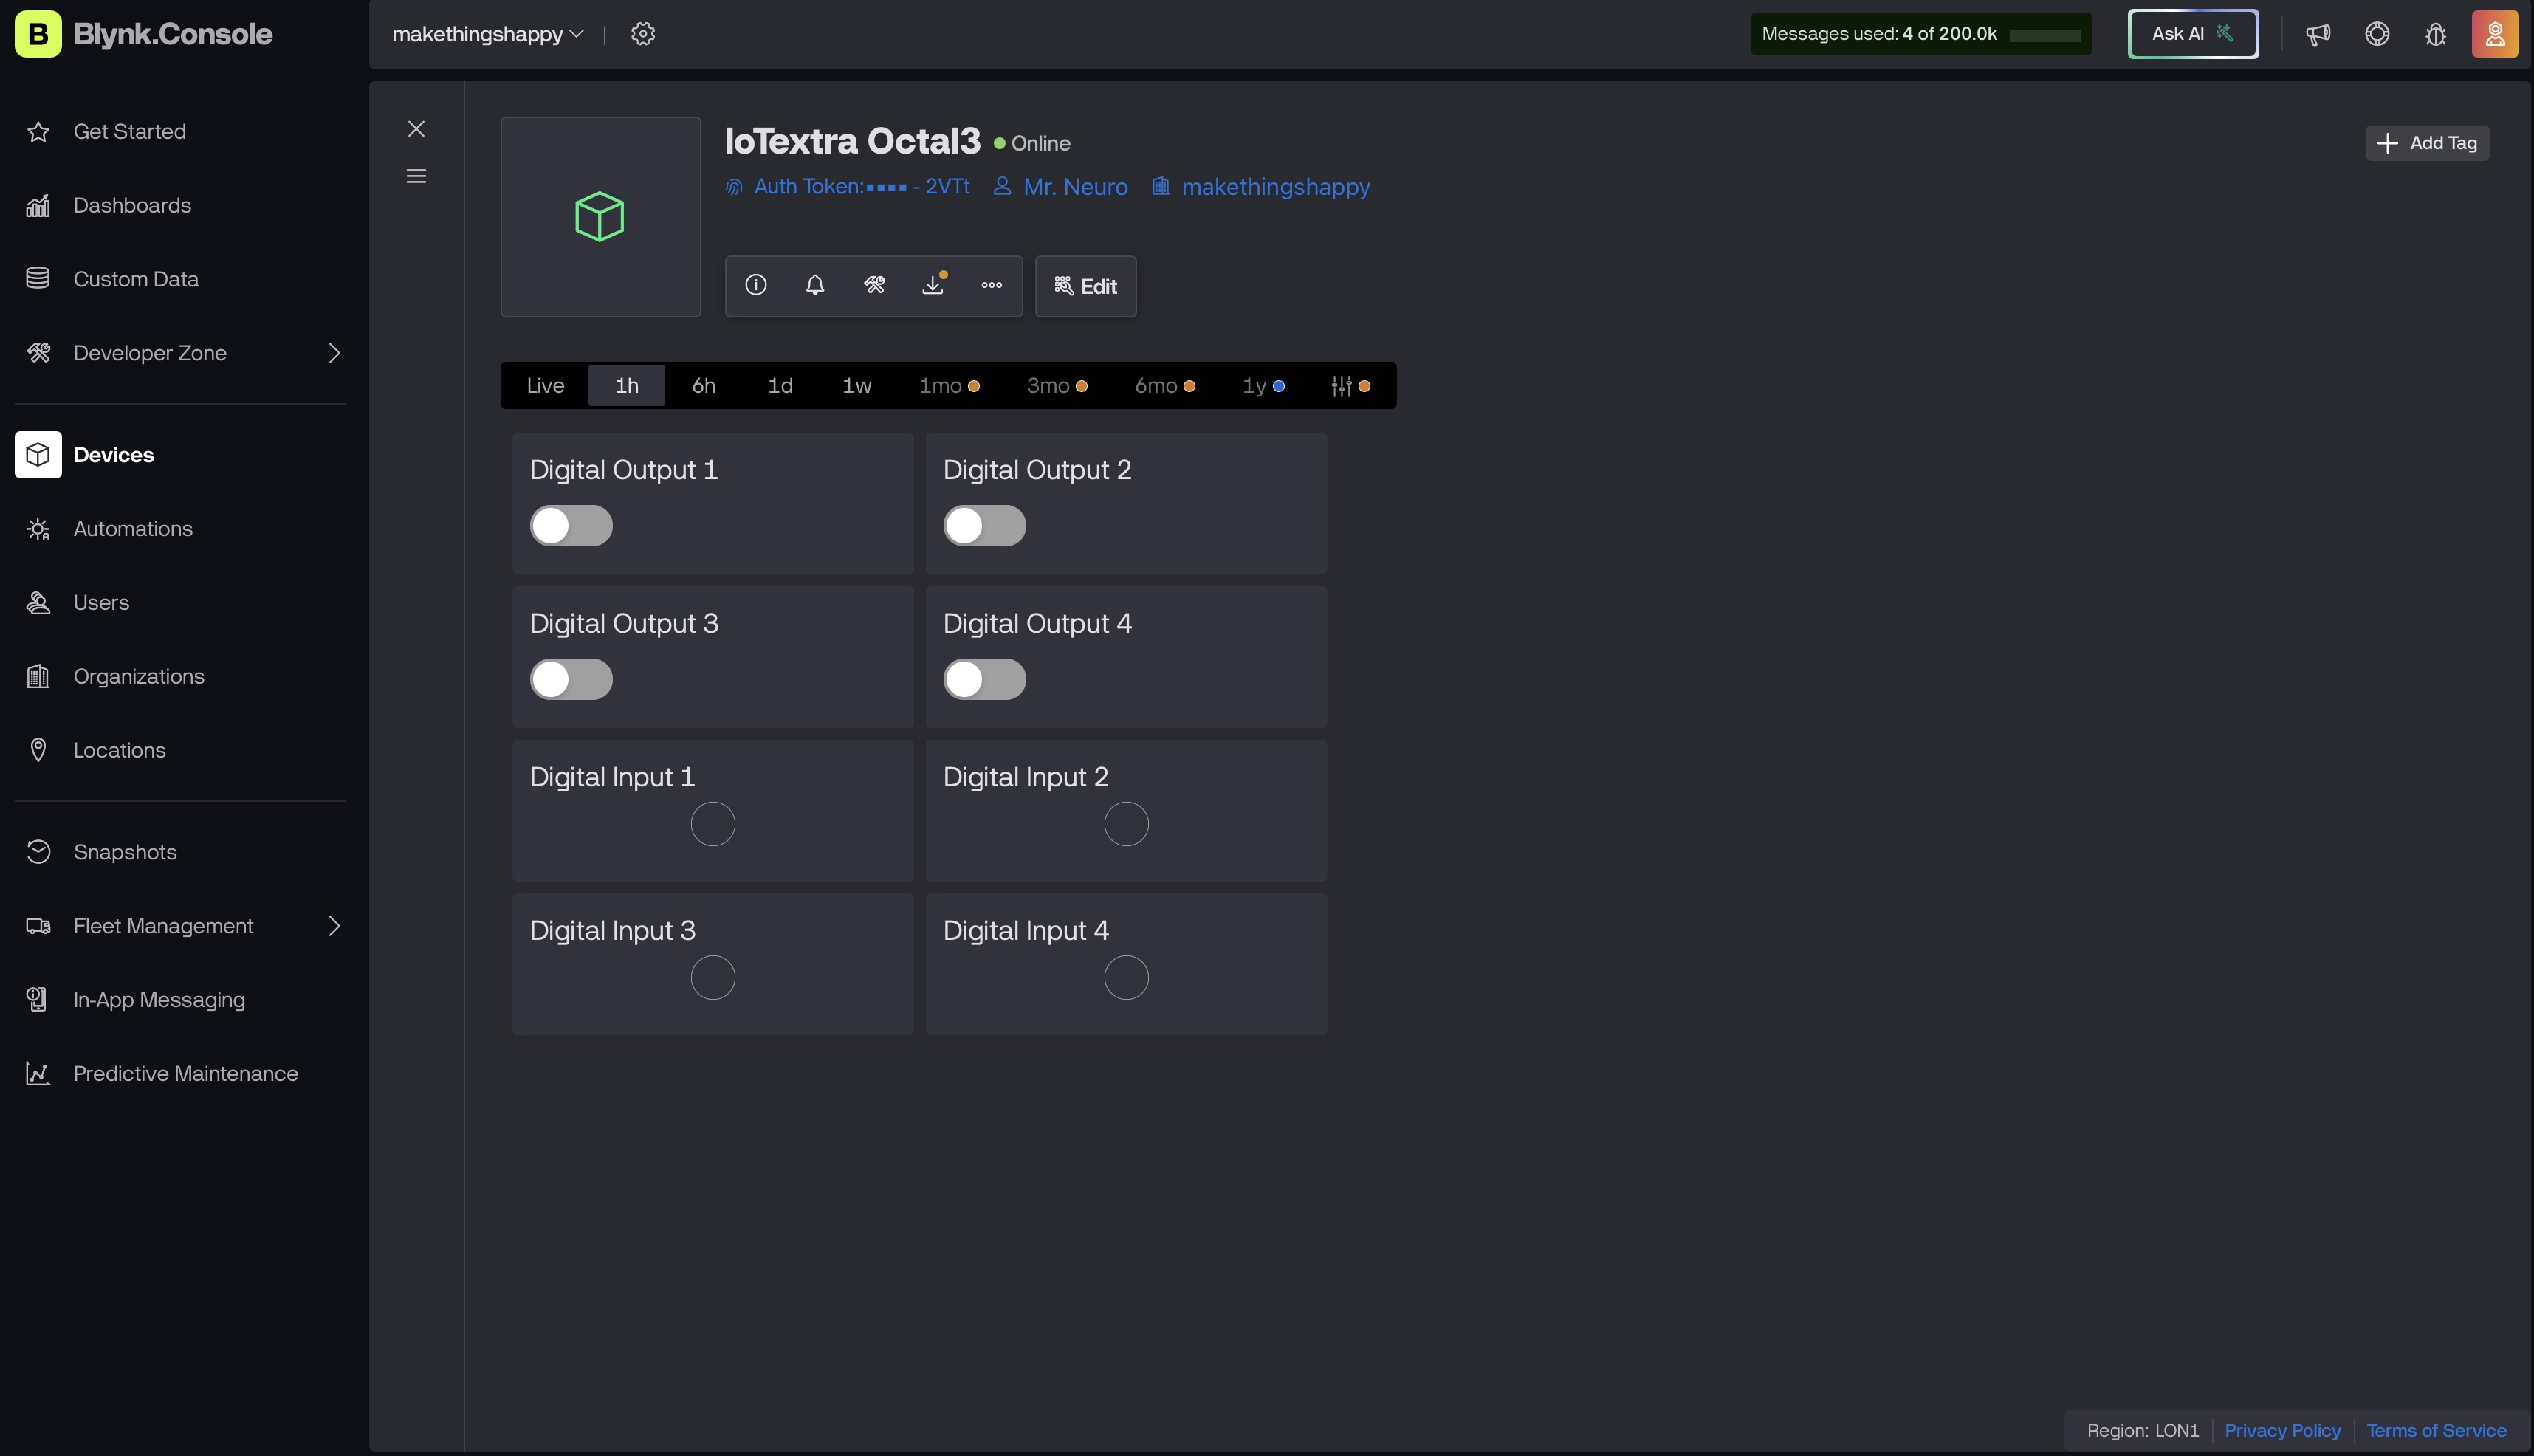This screenshot has height=1456, width=2534.
Task: Open custom time range settings
Action: pos(1350,386)
